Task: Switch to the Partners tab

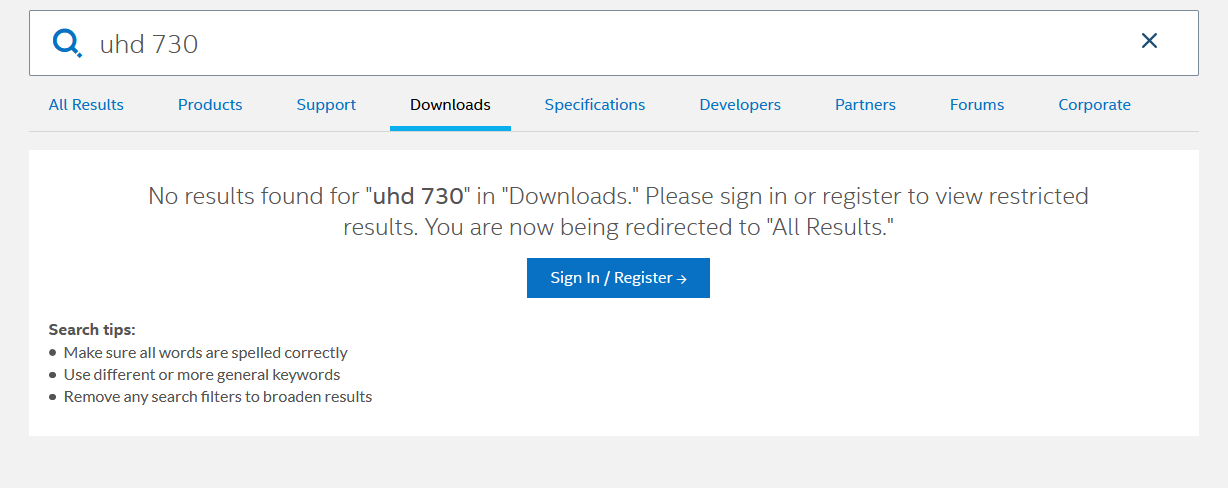Action: [865, 104]
